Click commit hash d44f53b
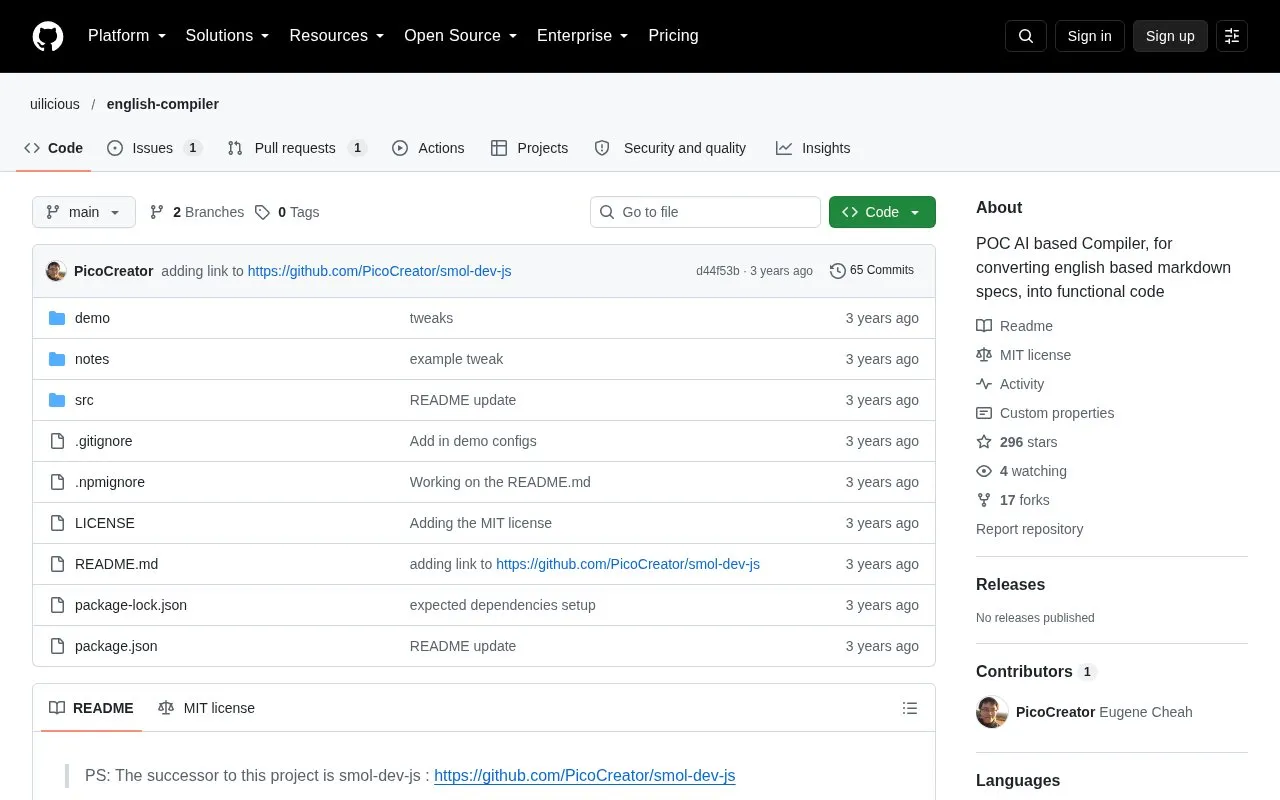Viewport: 1280px width, 800px height. 718,271
